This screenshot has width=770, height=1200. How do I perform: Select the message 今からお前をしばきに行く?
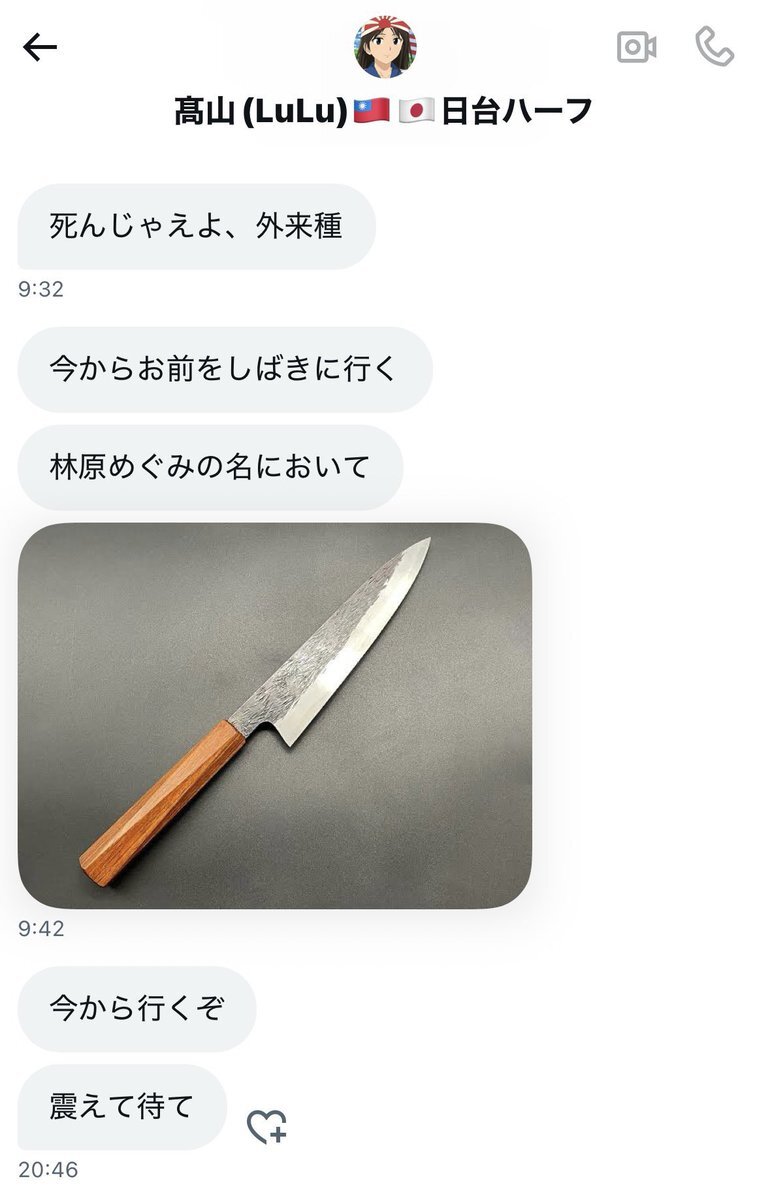[x=225, y=369]
